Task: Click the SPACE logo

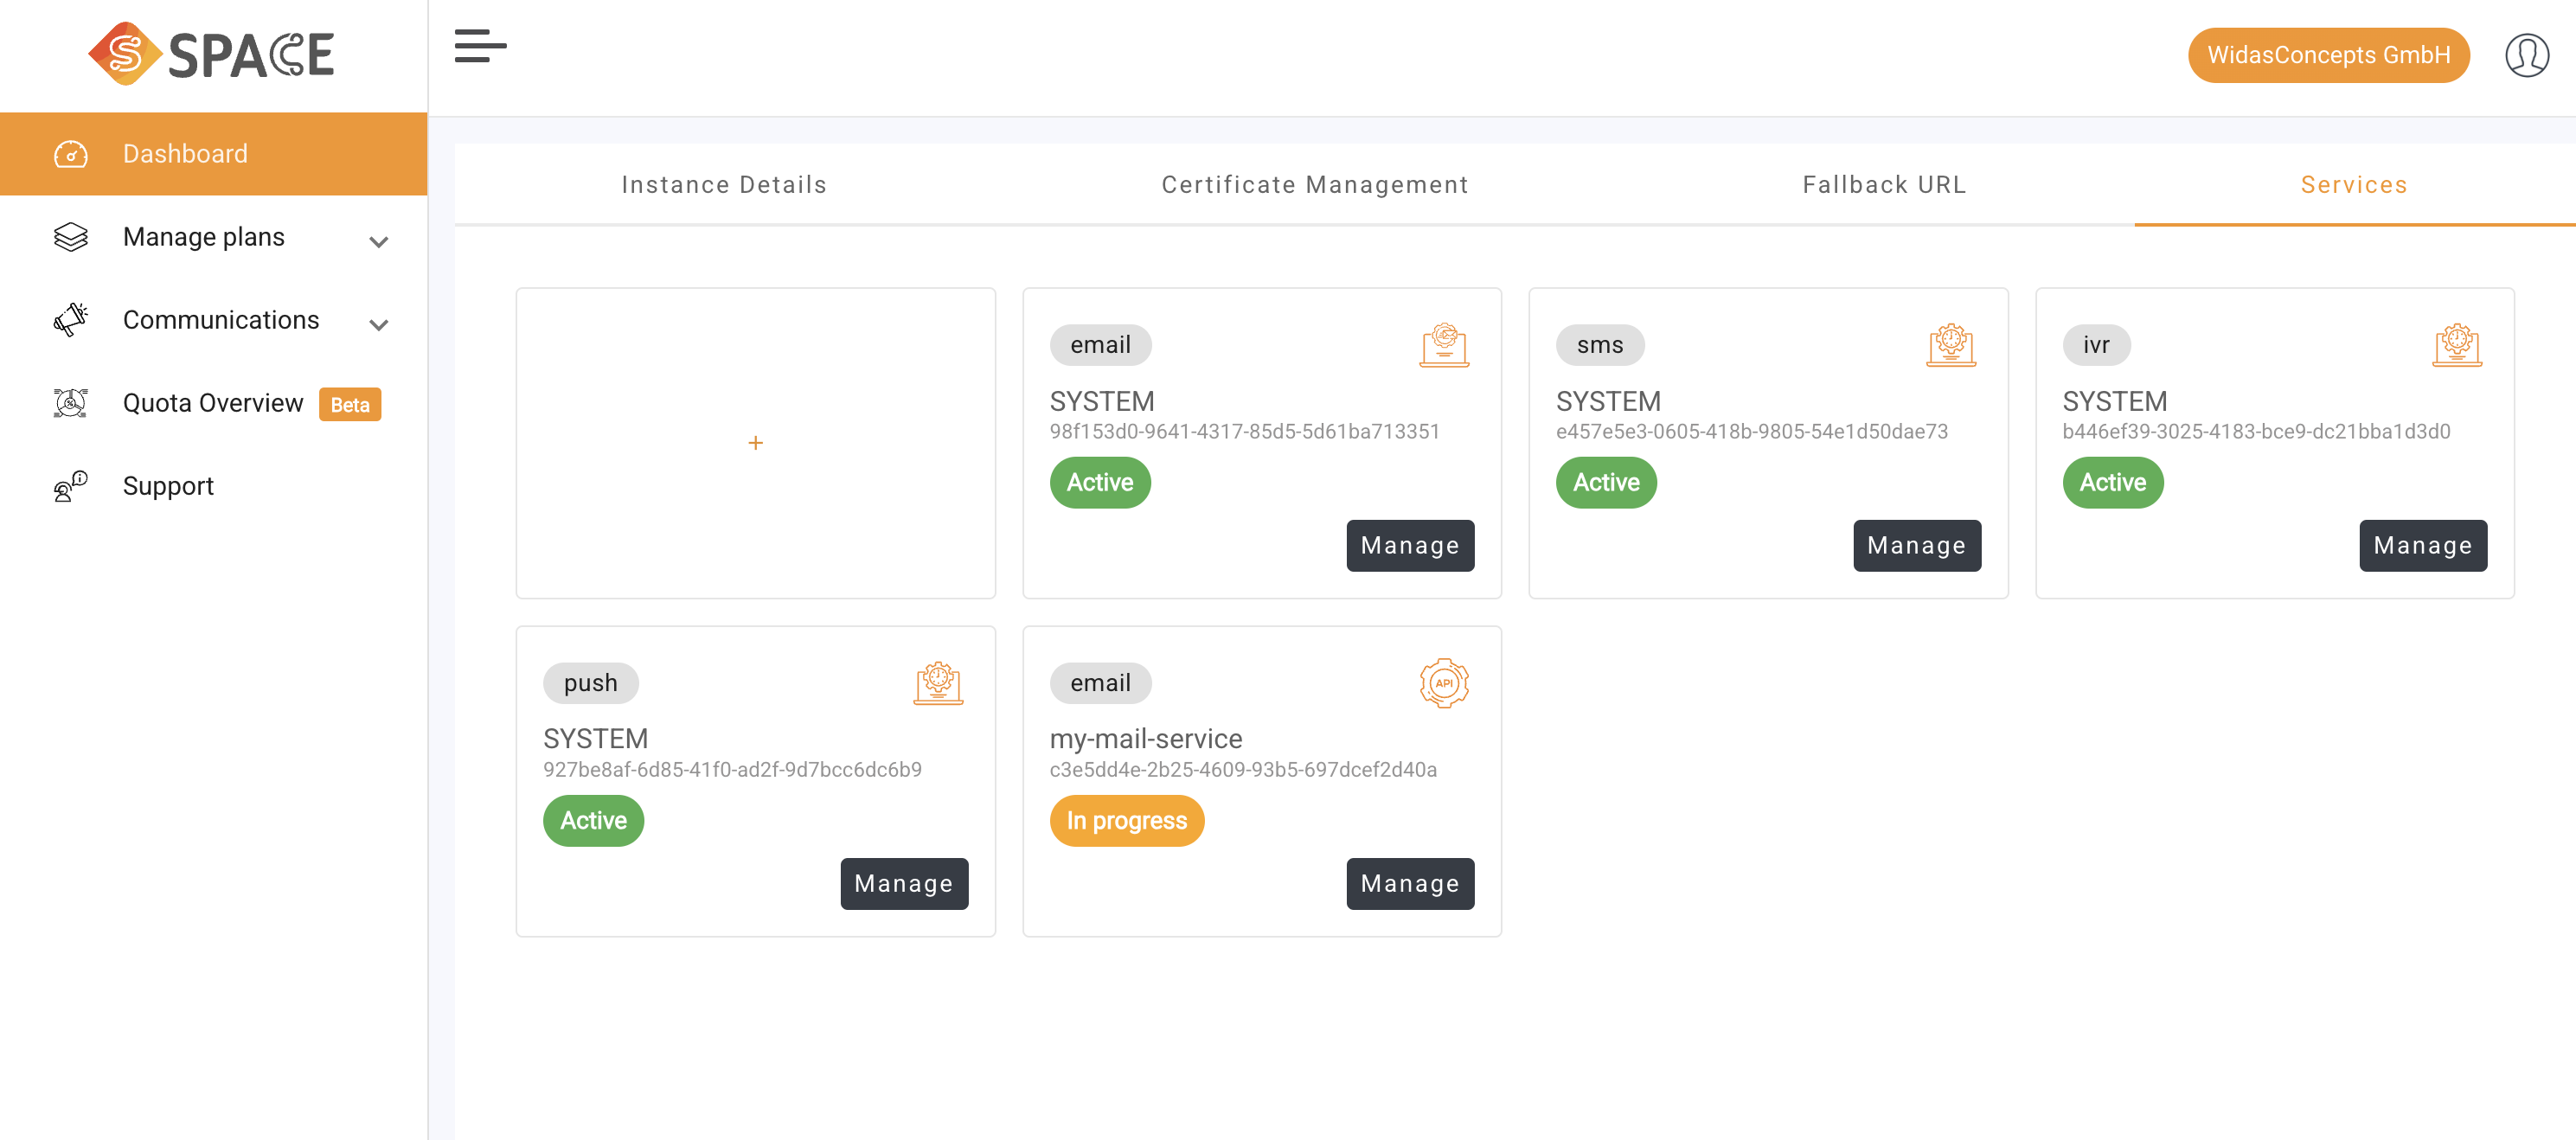Action: (211, 54)
